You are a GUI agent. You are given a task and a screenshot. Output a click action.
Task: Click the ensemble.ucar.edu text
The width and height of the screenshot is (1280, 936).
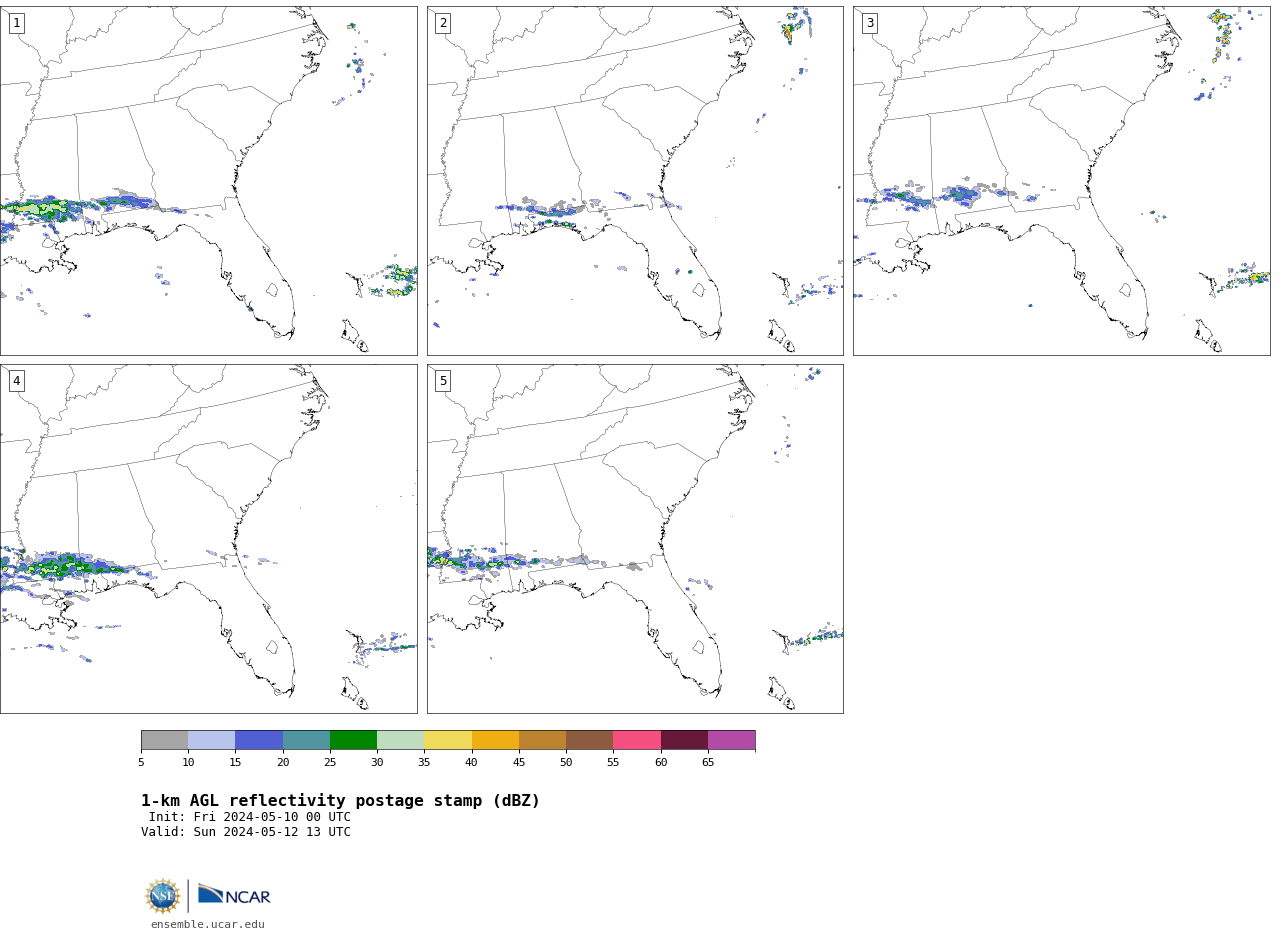click(x=208, y=925)
